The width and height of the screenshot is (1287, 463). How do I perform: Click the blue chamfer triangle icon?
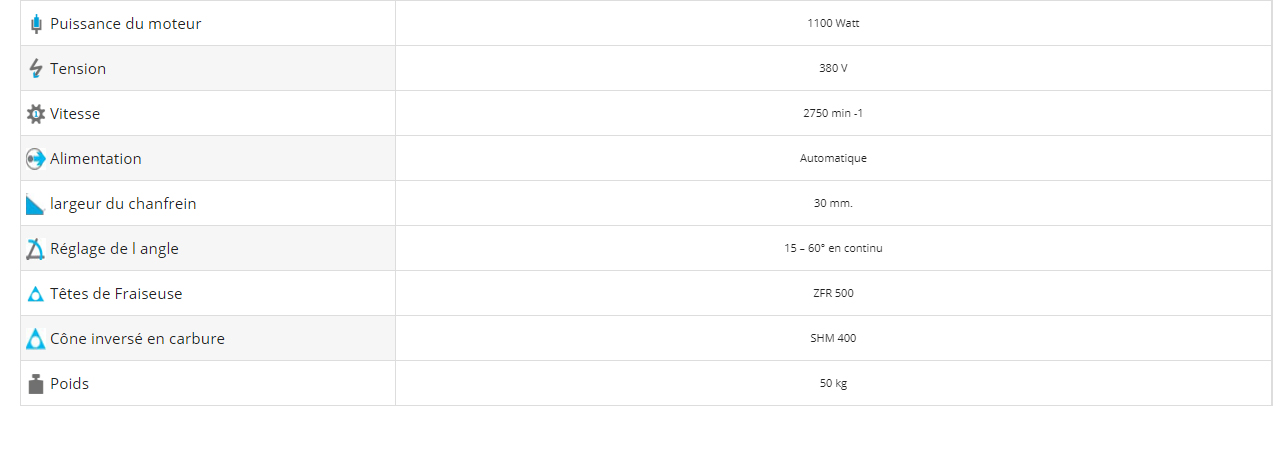coord(36,204)
